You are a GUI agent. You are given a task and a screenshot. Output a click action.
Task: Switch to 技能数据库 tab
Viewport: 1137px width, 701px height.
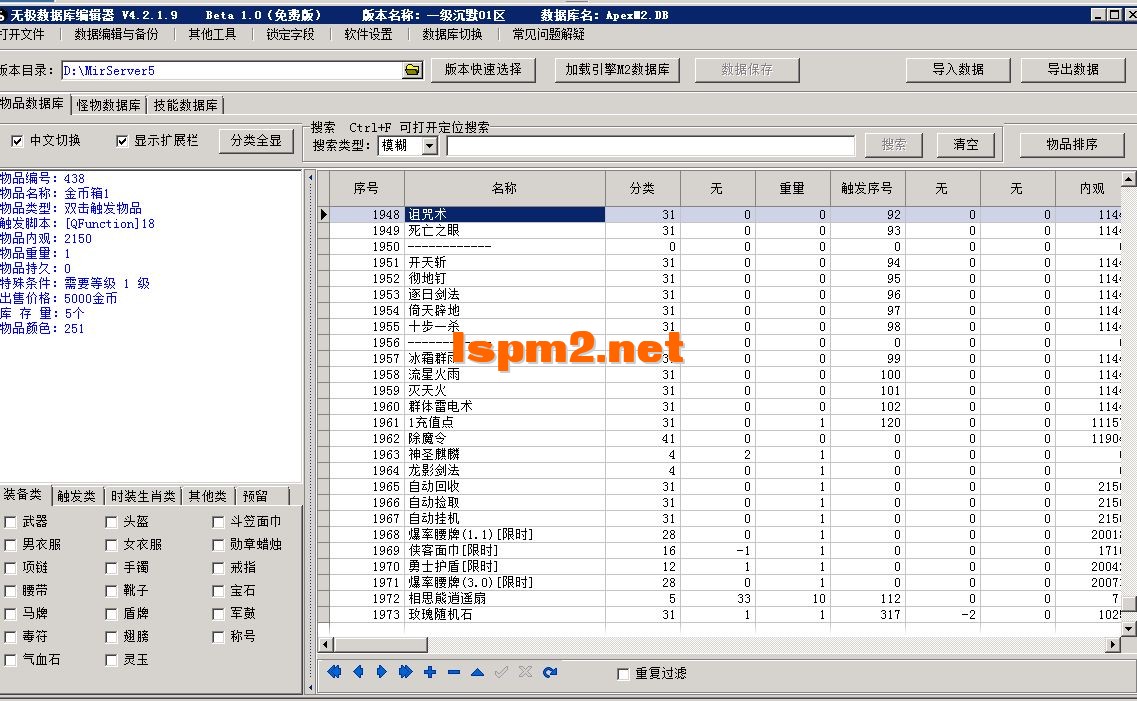click(x=185, y=105)
